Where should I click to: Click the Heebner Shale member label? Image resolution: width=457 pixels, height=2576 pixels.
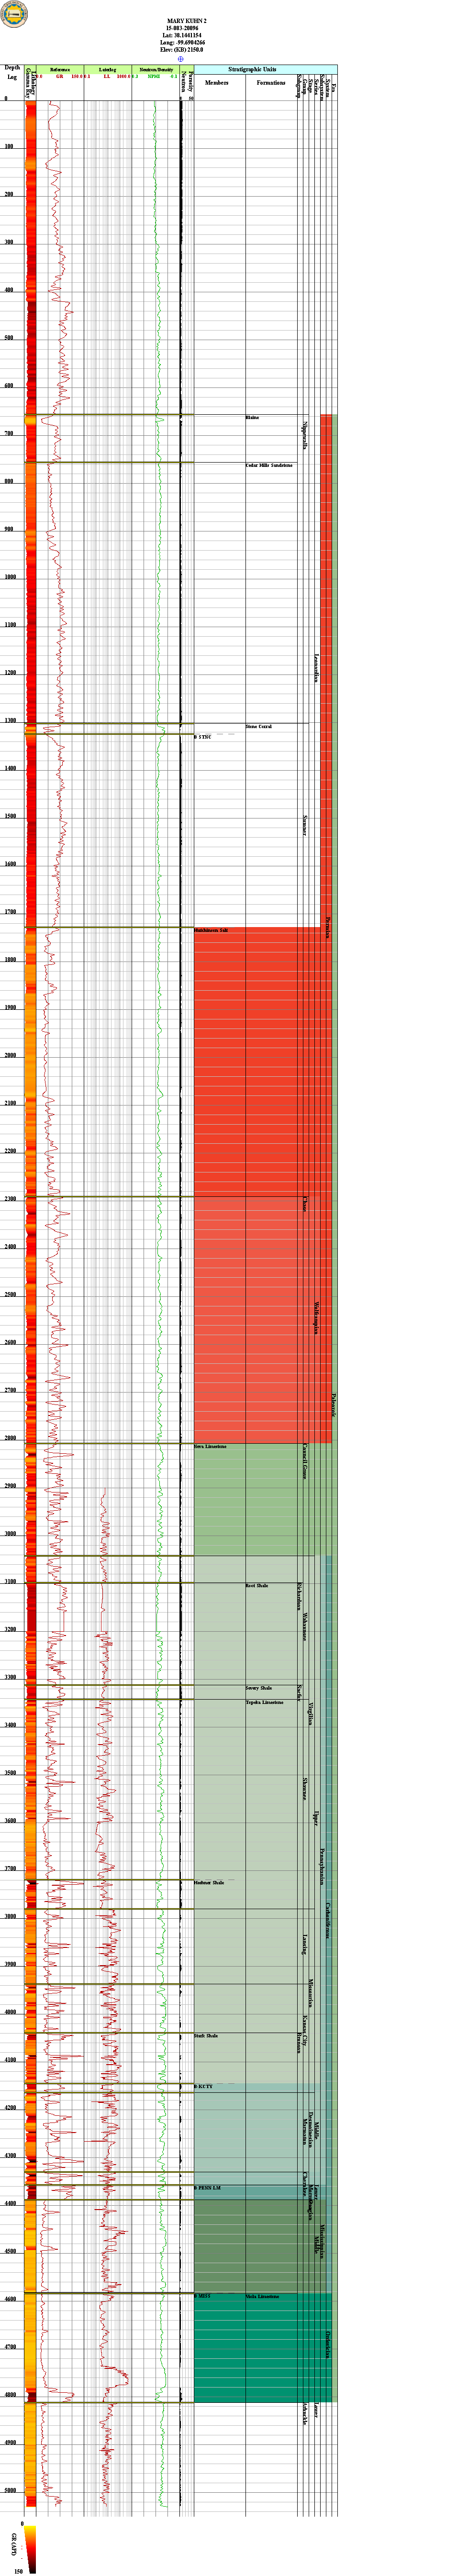209,1882
